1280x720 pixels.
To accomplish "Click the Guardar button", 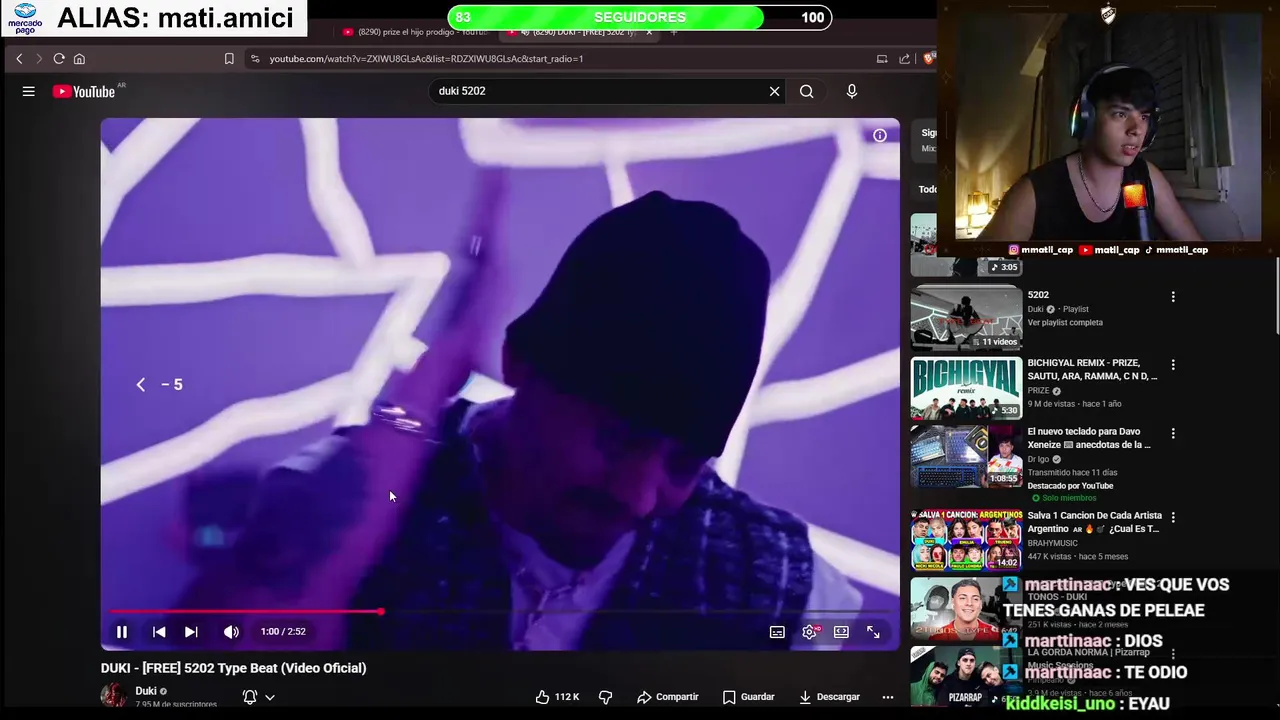I will 748,697.
